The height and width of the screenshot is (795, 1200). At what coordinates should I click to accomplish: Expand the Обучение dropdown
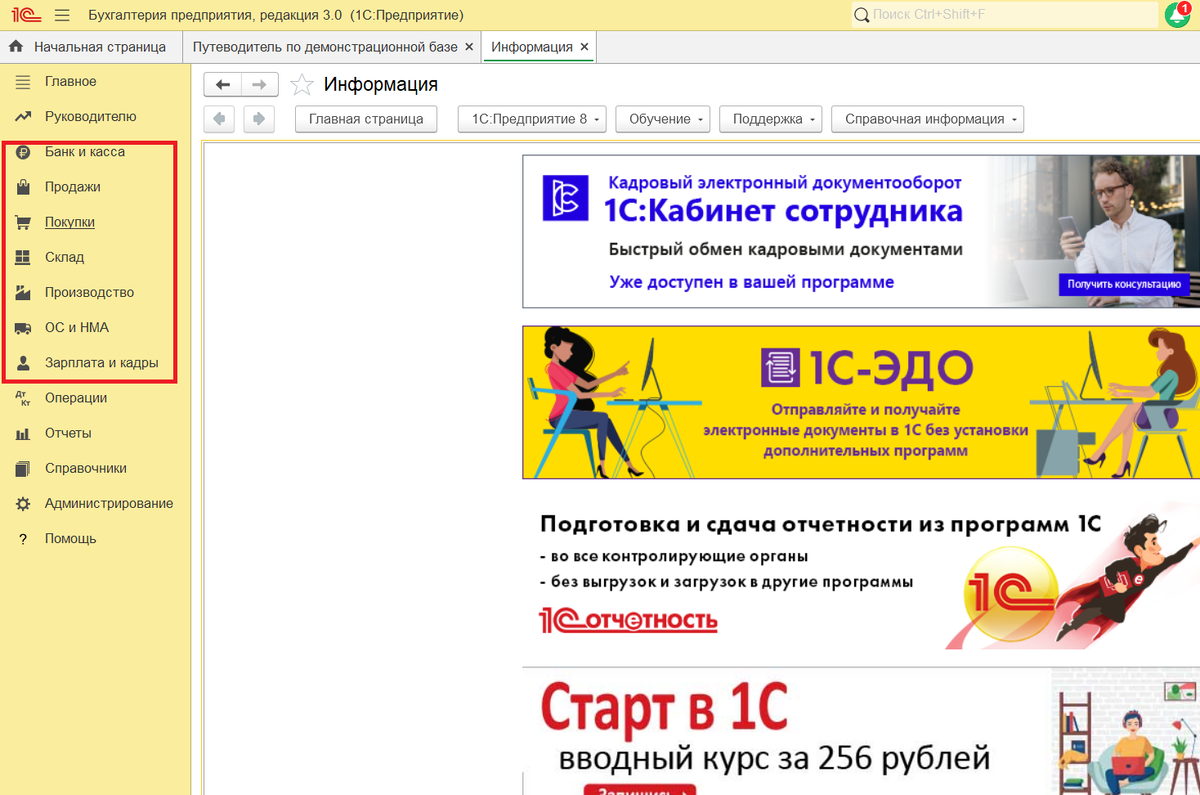pos(663,119)
